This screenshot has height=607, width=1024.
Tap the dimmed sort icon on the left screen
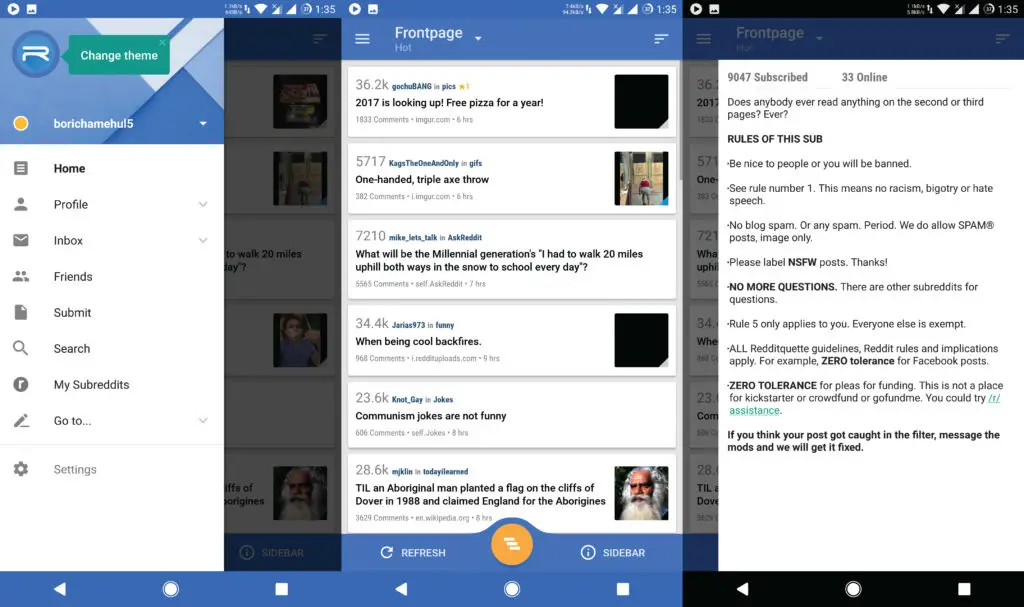pyautogui.click(x=319, y=39)
